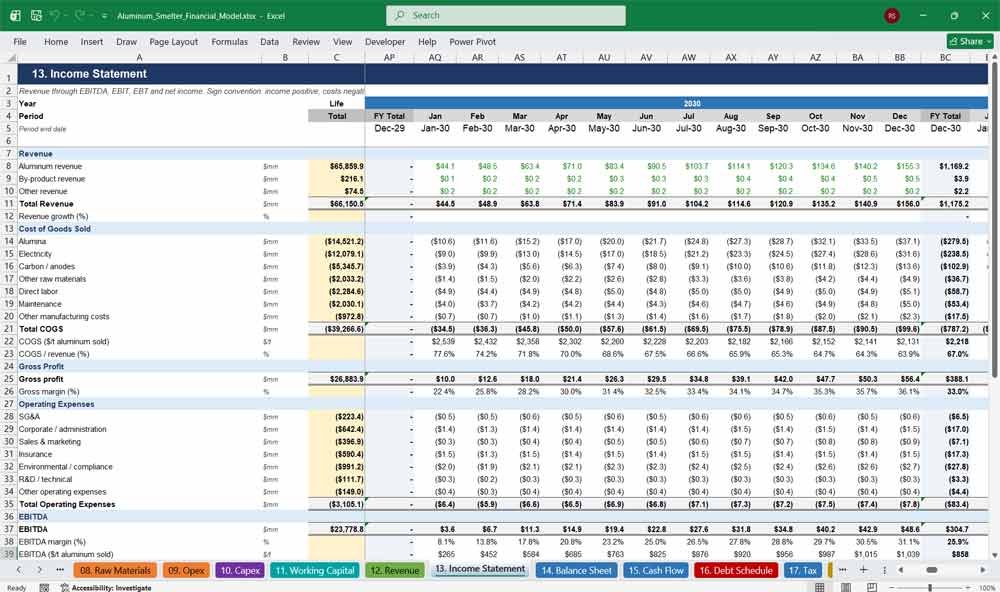This screenshot has width=1000, height=592.
Task: Switch to the 10. Capex sheet
Action: 240,570
